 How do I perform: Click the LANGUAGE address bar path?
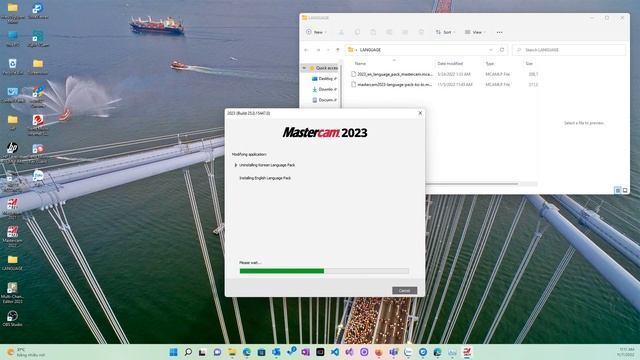tap(370, 50)
